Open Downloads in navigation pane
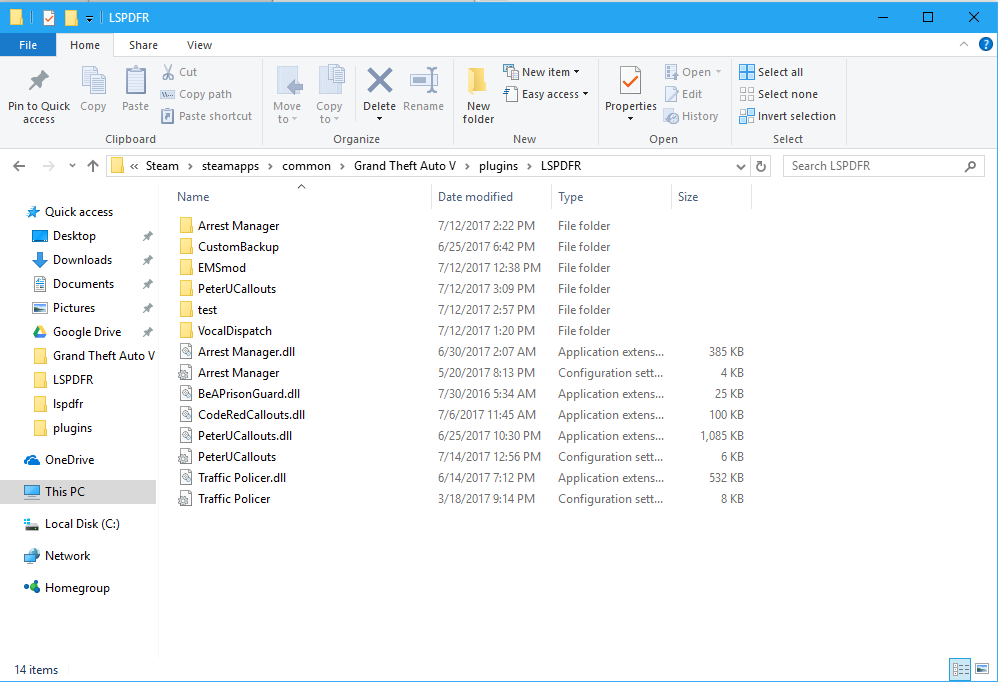 point(82,260)
